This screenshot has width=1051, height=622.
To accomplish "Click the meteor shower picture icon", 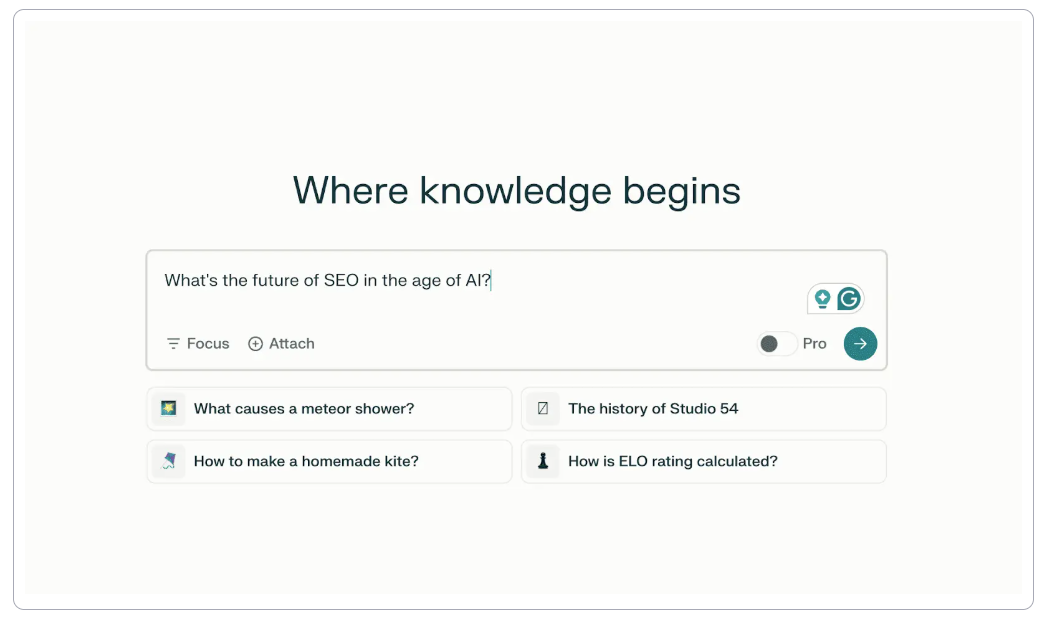I will [167, 408].
